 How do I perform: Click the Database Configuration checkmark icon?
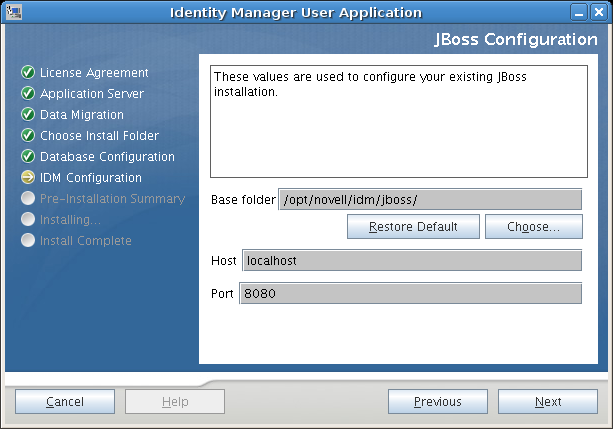[x=28, y=157]
